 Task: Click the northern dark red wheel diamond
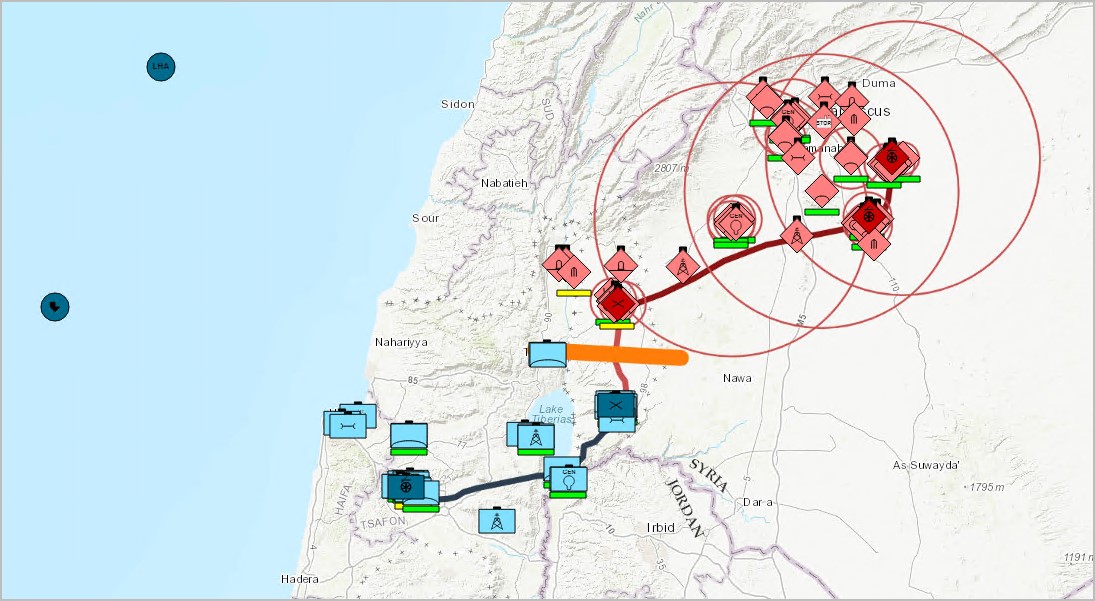coord(892,158)
